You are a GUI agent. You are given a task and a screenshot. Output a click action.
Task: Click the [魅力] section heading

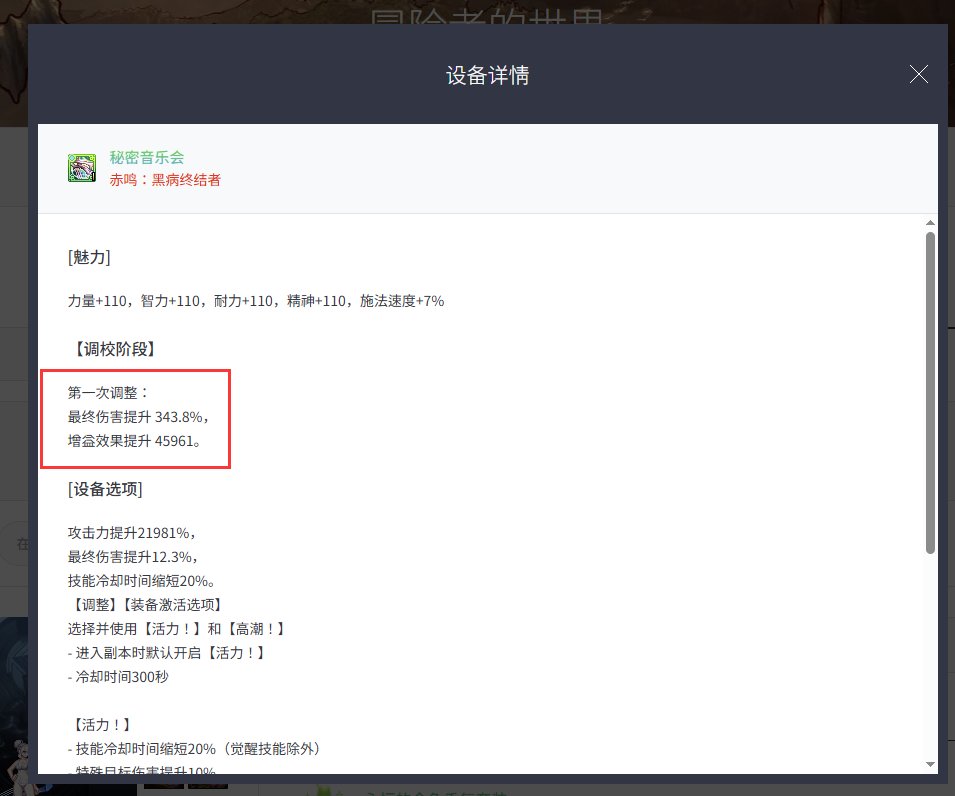89,257
